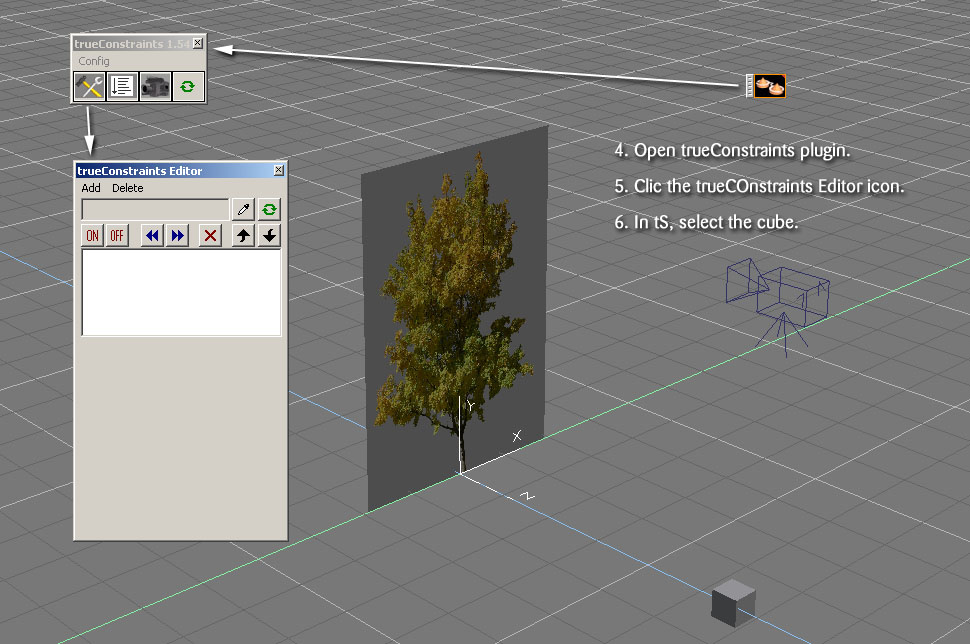Click inside the empty constraints list box

[181, 293]
